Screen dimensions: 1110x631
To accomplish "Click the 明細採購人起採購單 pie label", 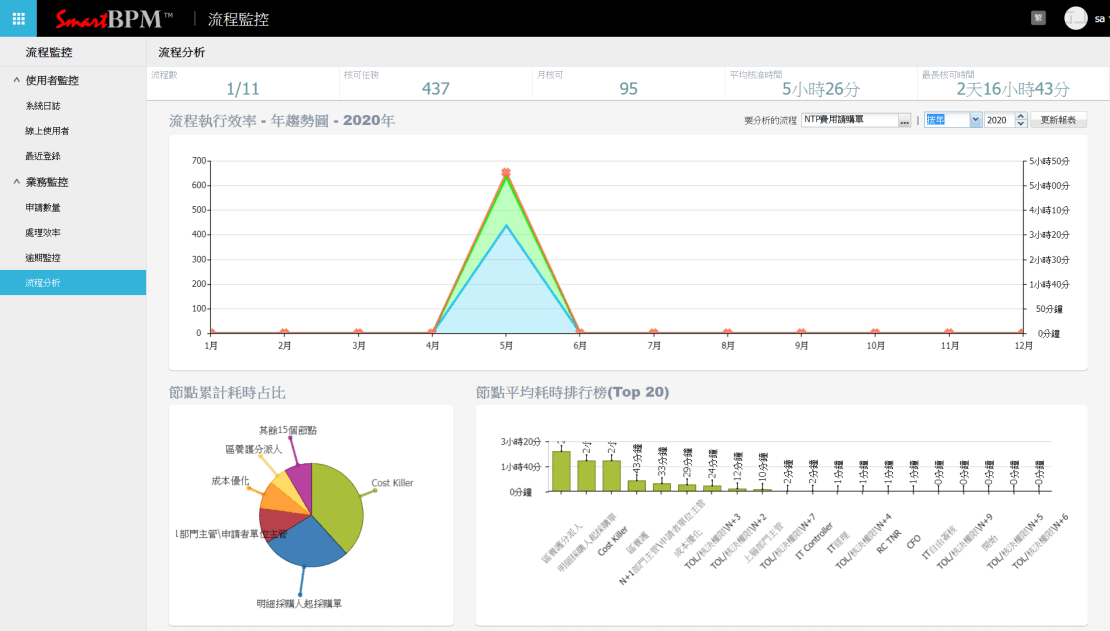I will point(299,604).
